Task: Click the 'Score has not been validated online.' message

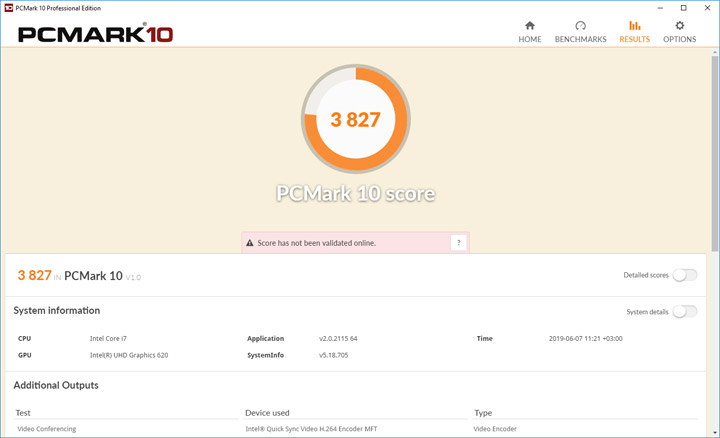Action: [316, 243]
